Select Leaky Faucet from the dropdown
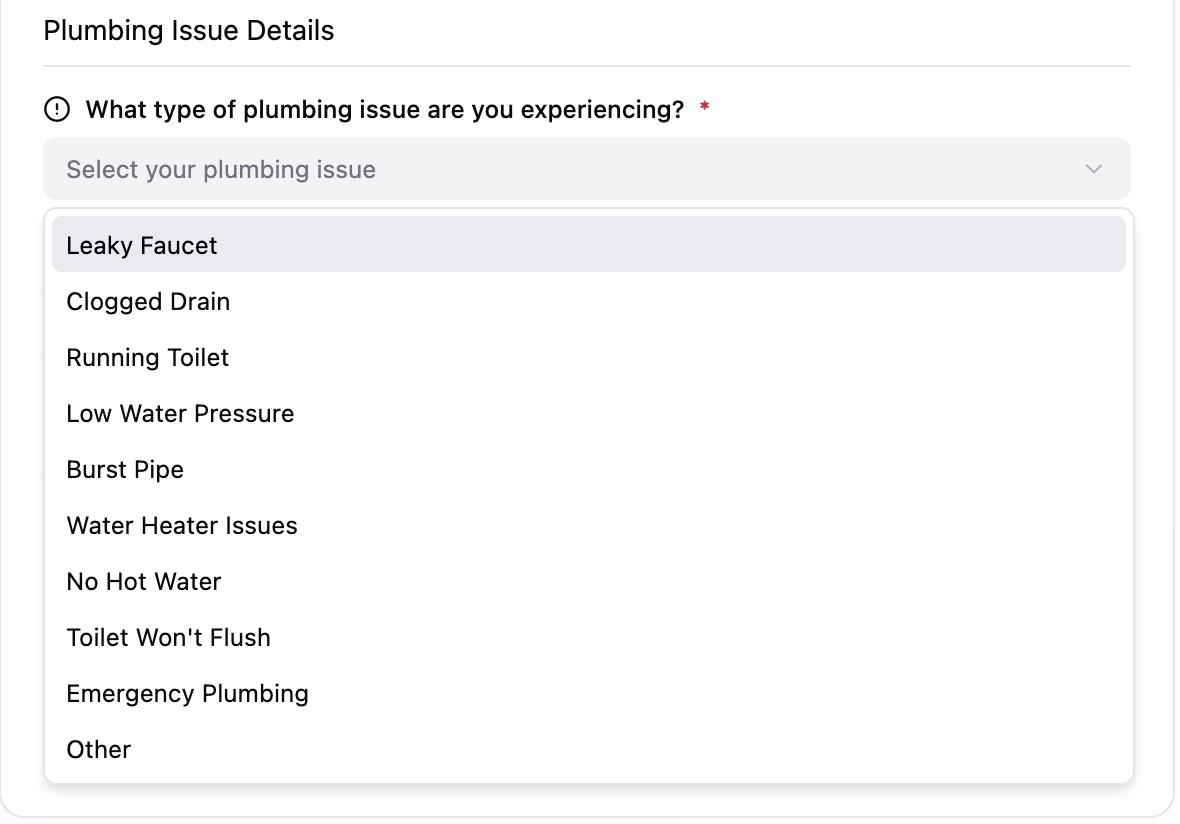This screenshot has height=824, width=1180. point(141,245)
